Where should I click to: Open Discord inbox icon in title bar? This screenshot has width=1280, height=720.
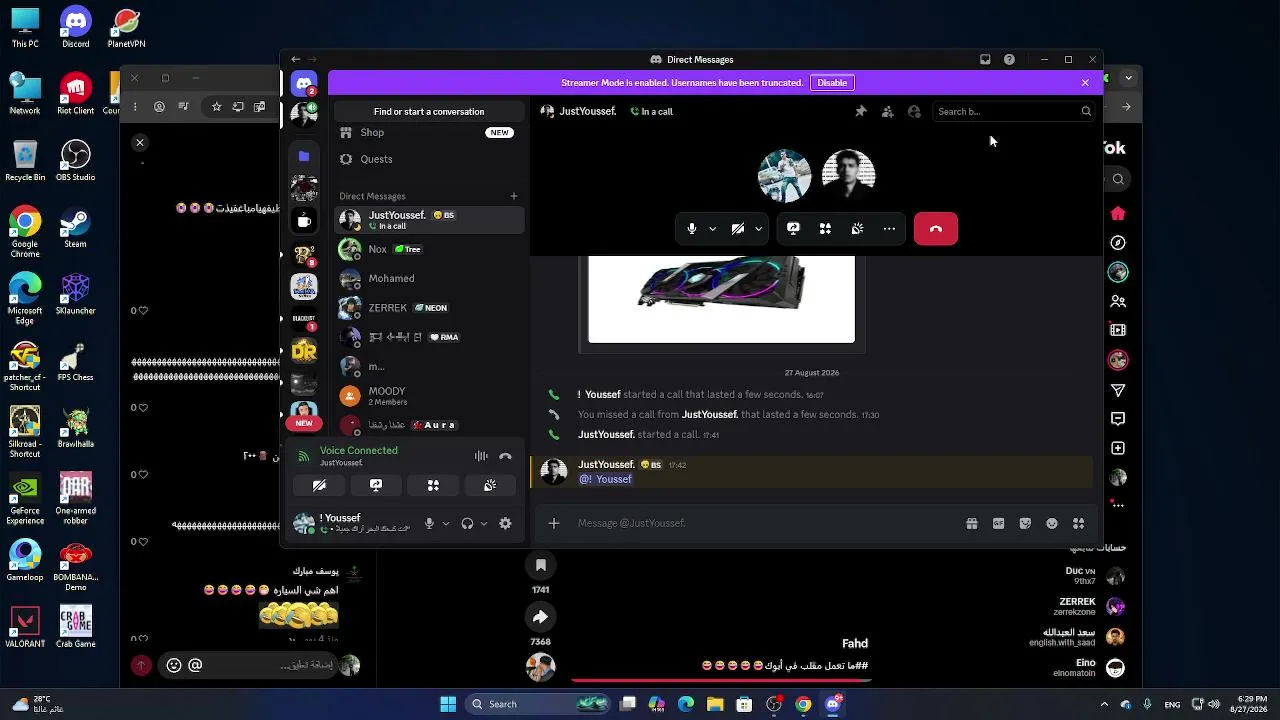point(985,60)
